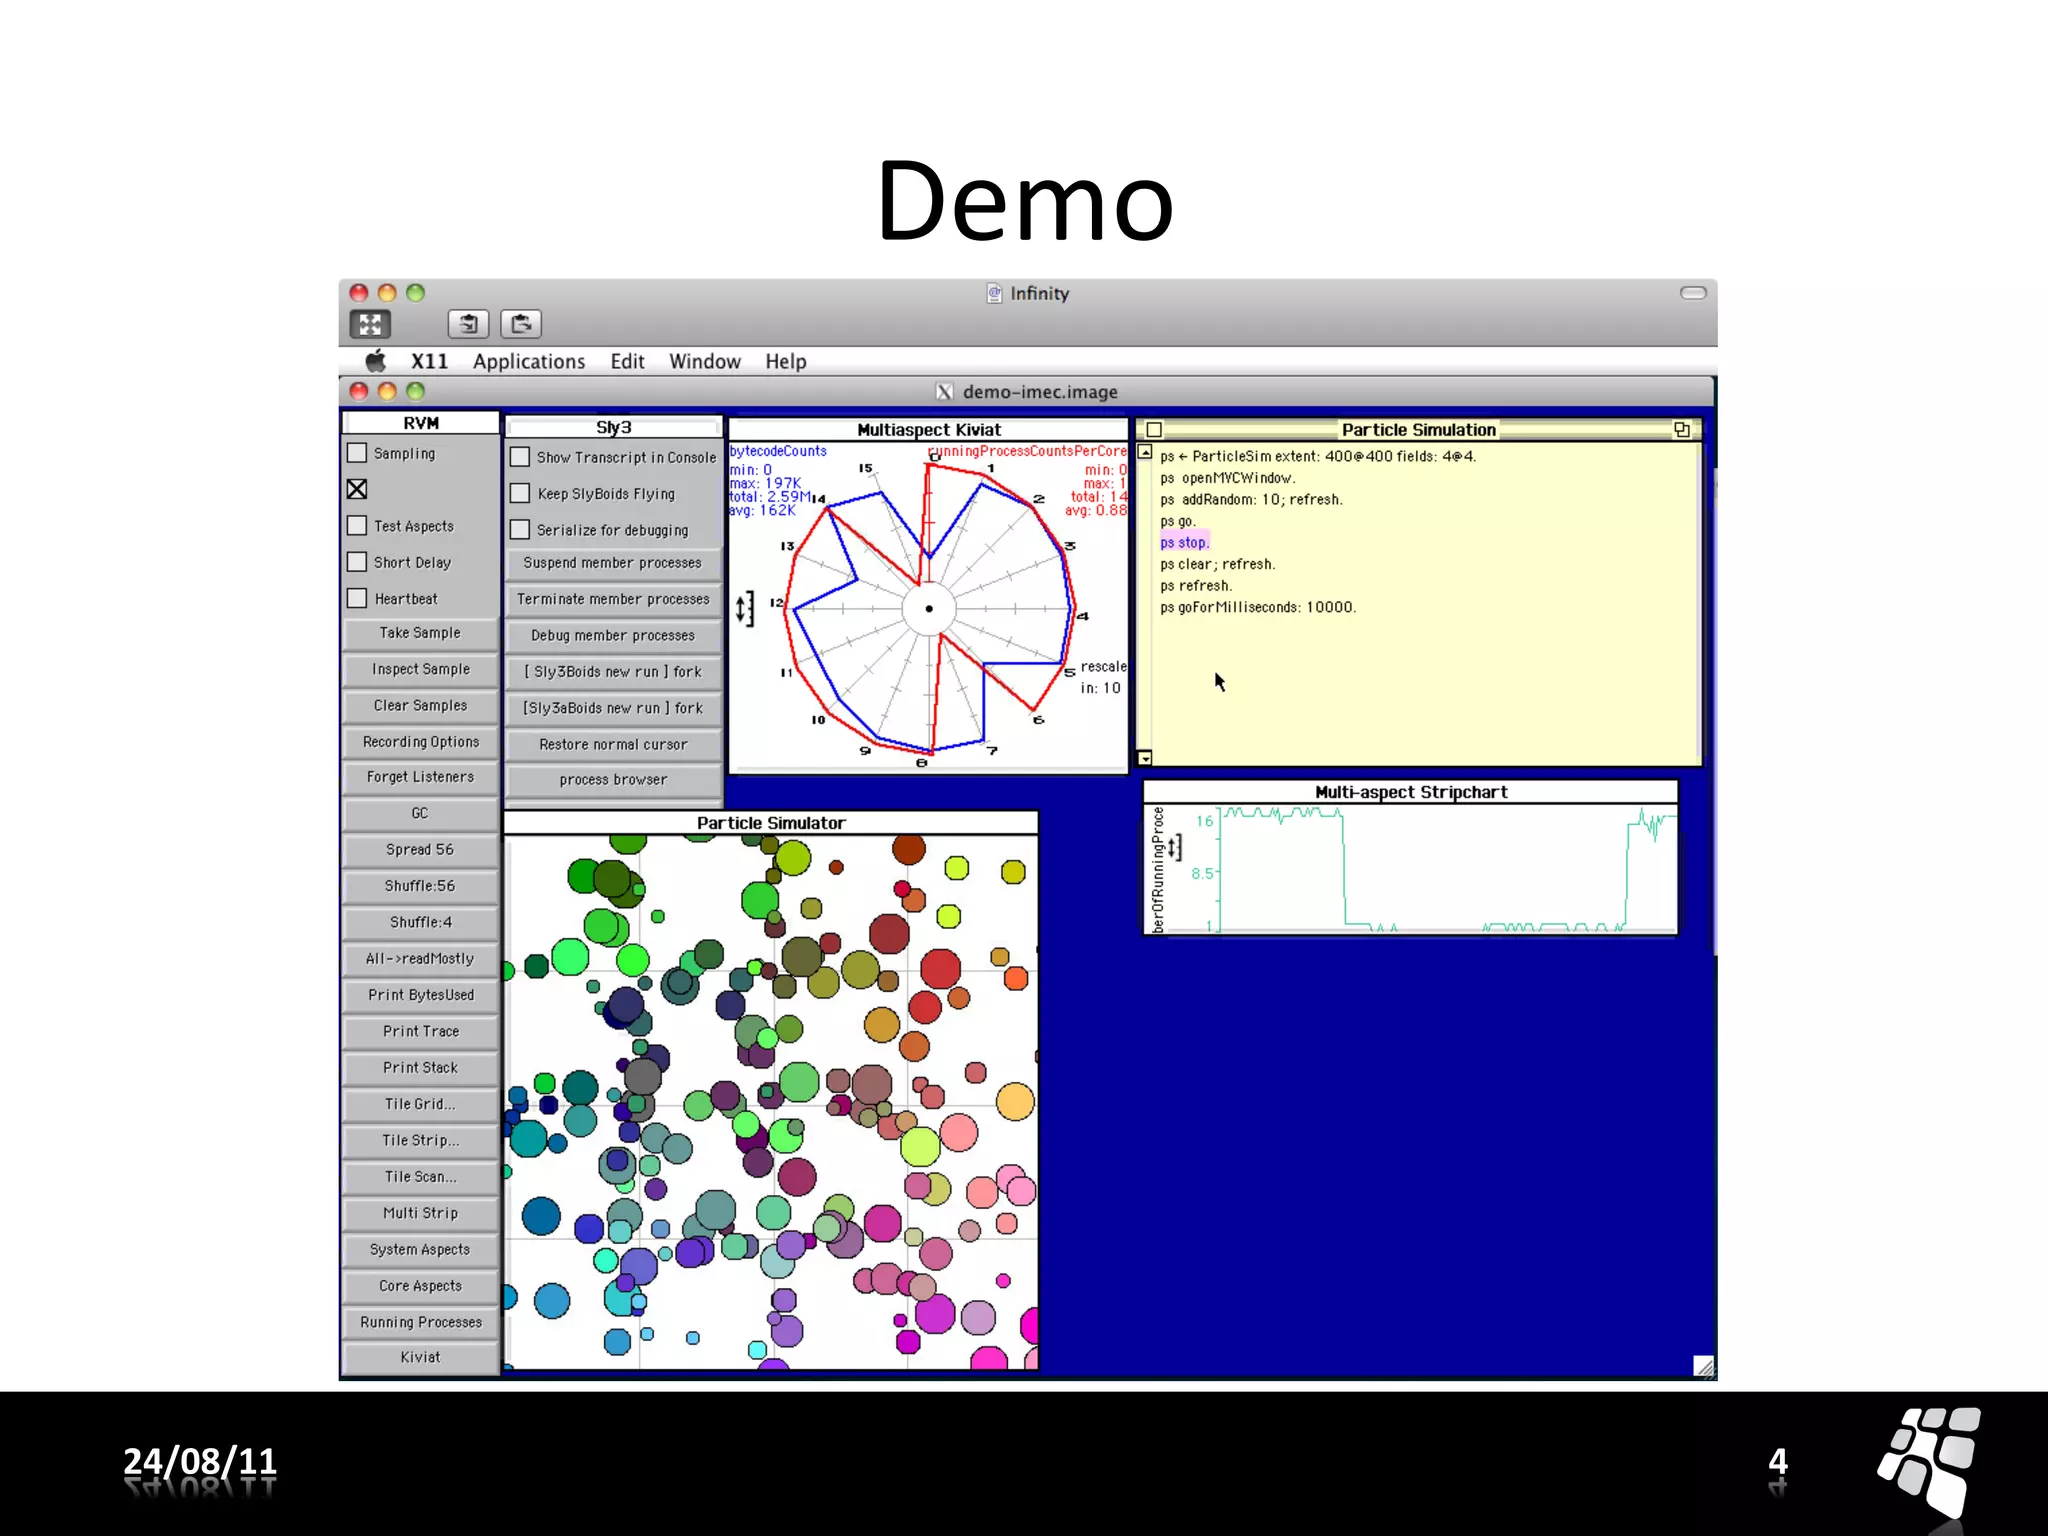Open the Help menu
This screenshot has width=2048, height=1536.
coord(786,361)
